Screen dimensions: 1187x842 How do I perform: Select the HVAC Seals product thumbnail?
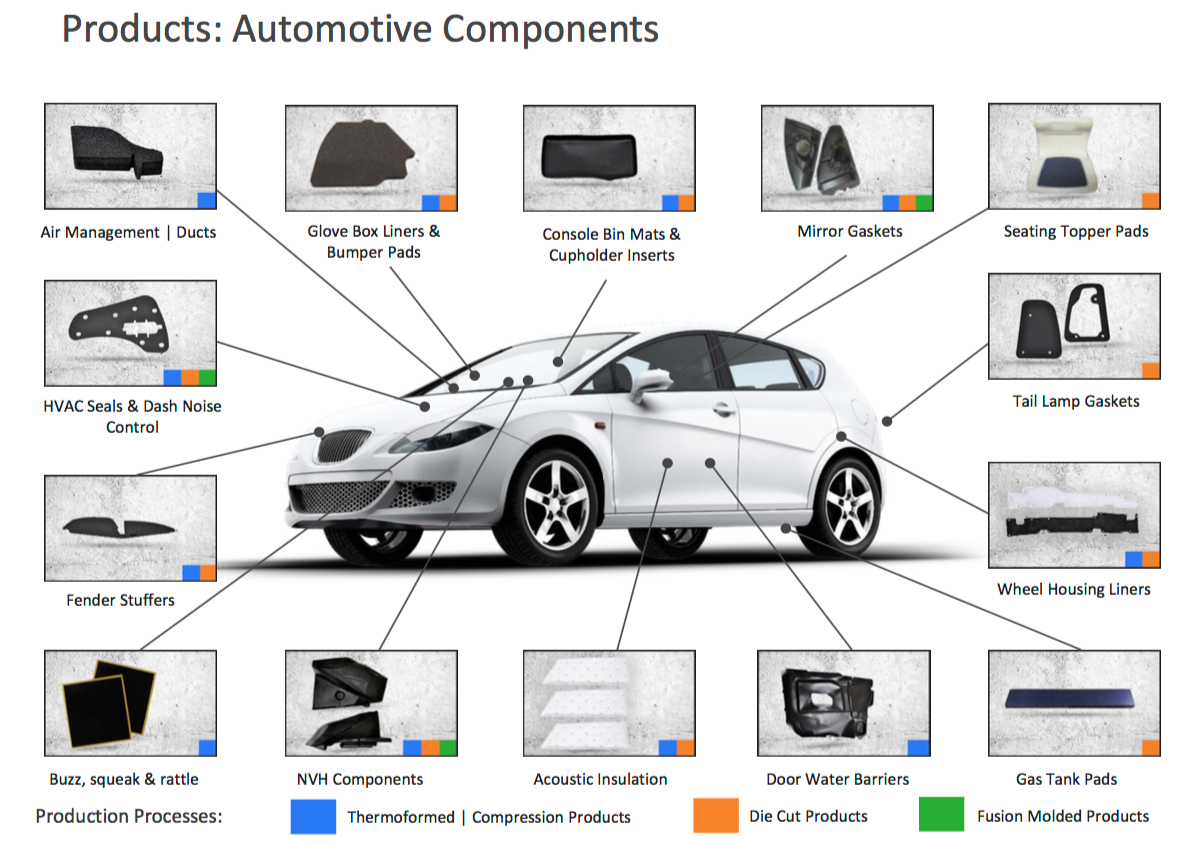click(x=130, y=333)
